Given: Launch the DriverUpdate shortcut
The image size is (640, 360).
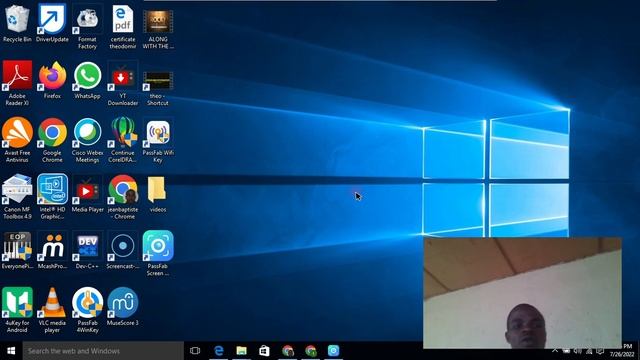Looking at the screenshot, I should coord(52,24).
